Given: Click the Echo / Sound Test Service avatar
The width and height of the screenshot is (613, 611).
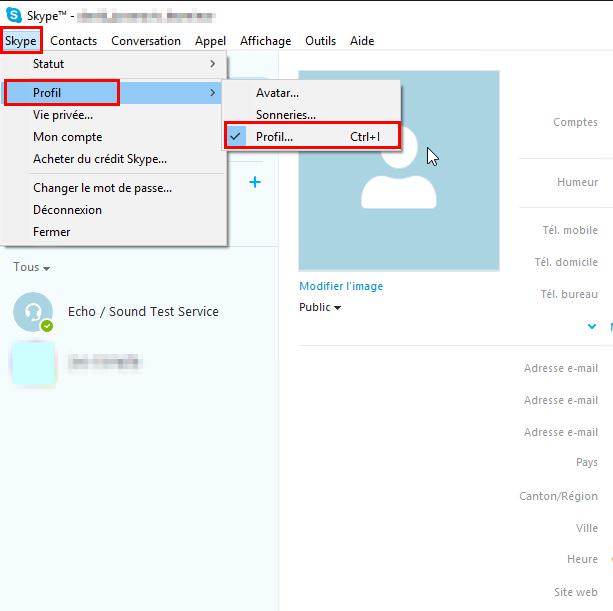Looking at the screenshot, I should coord(32,312).
